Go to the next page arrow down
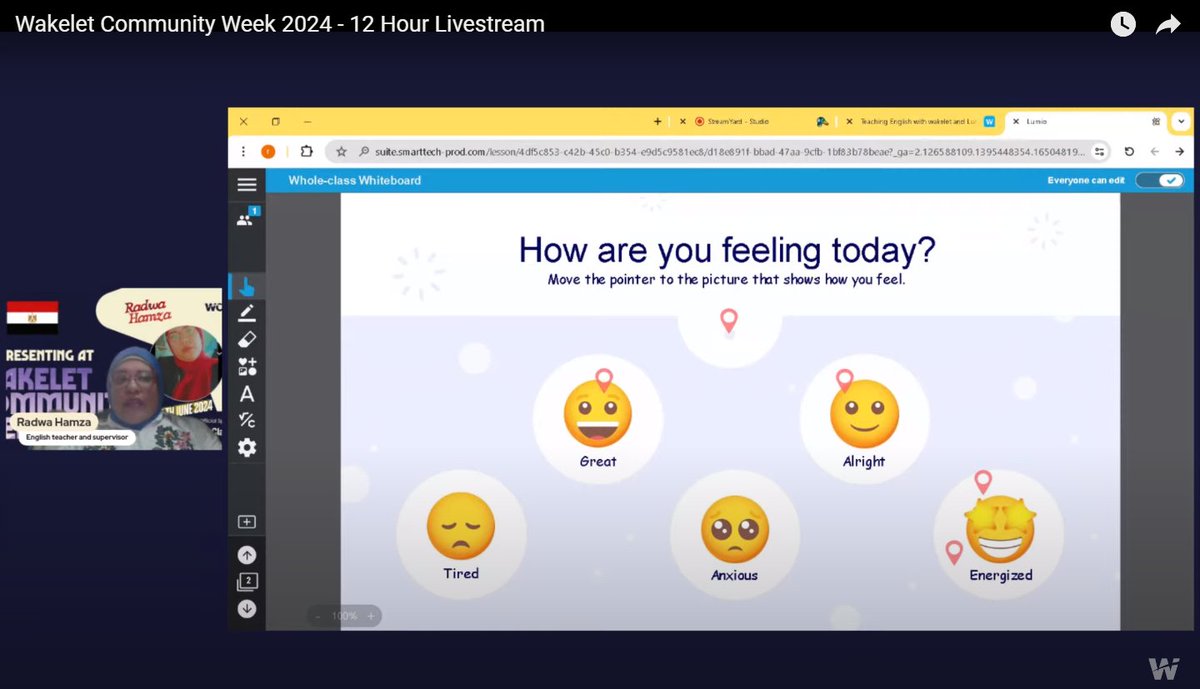 coord(247,609)
